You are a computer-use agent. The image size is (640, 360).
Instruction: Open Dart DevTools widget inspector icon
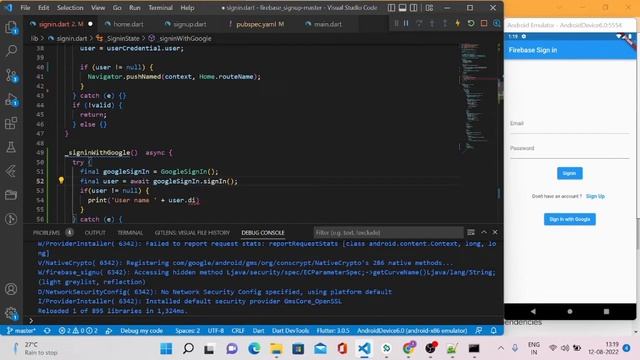click(497, 24)
